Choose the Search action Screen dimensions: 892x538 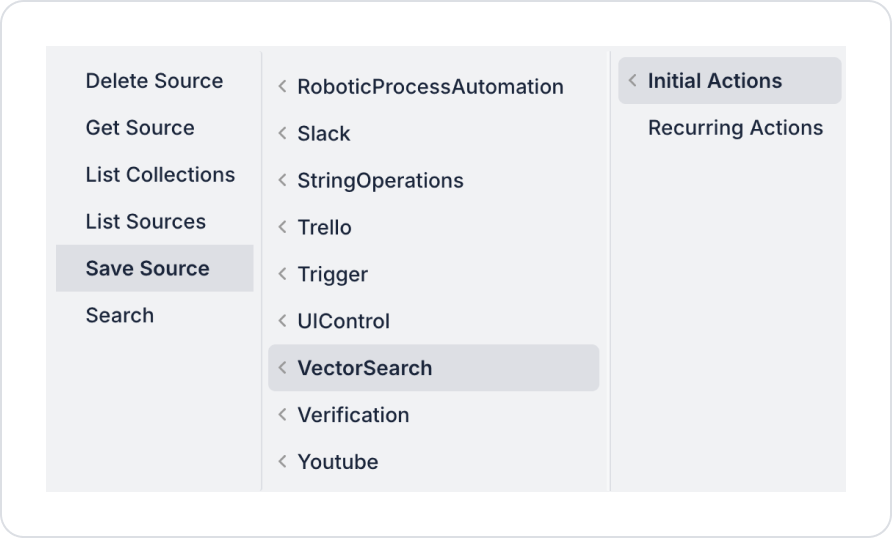pyautogui.click(x=120, y=316)
